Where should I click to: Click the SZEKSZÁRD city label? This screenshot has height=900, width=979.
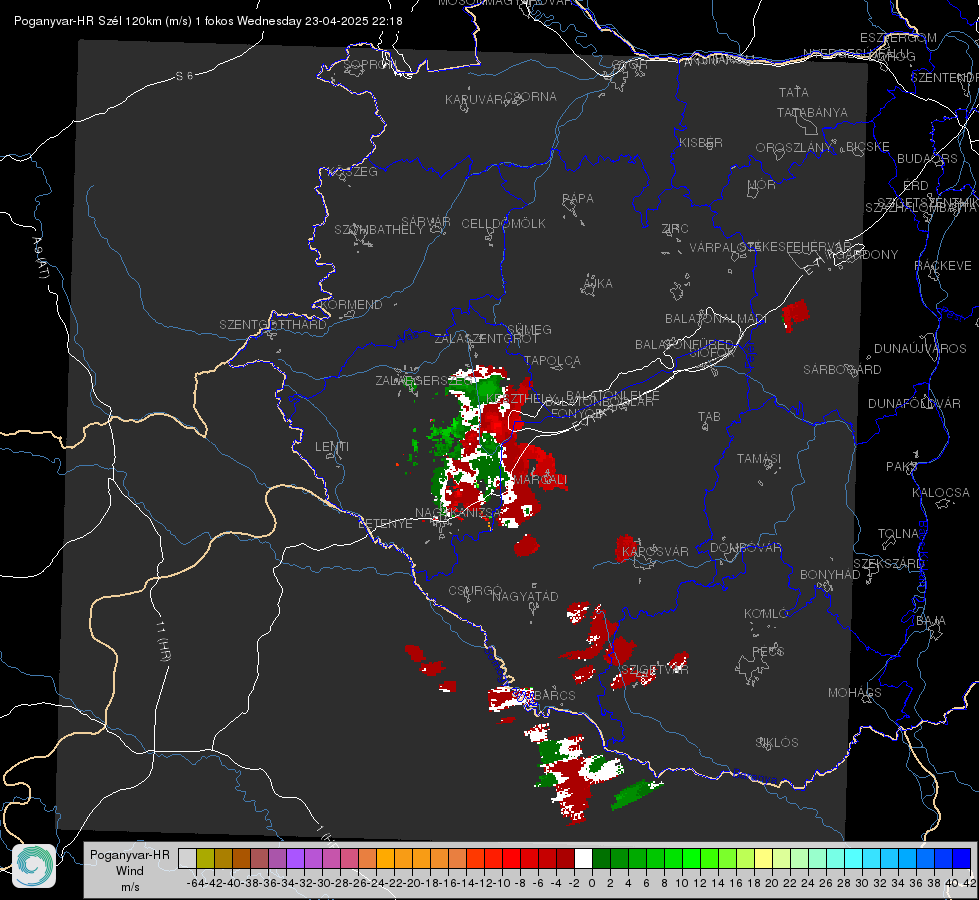click(x=888, y=564)
